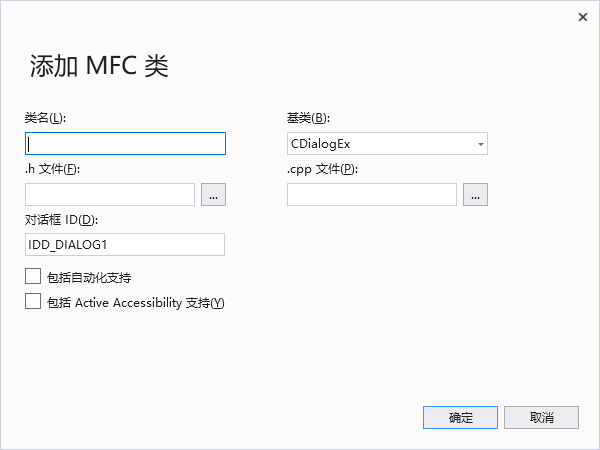The image size is (600, 450).
Task: Click the 类名(L) label
Action: coord(45,118)
